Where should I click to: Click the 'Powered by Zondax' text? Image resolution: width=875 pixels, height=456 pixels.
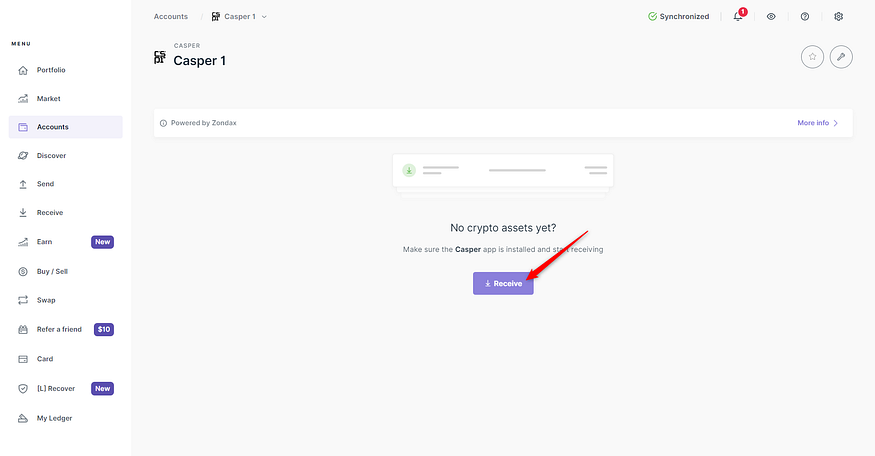tap(204, 123)
